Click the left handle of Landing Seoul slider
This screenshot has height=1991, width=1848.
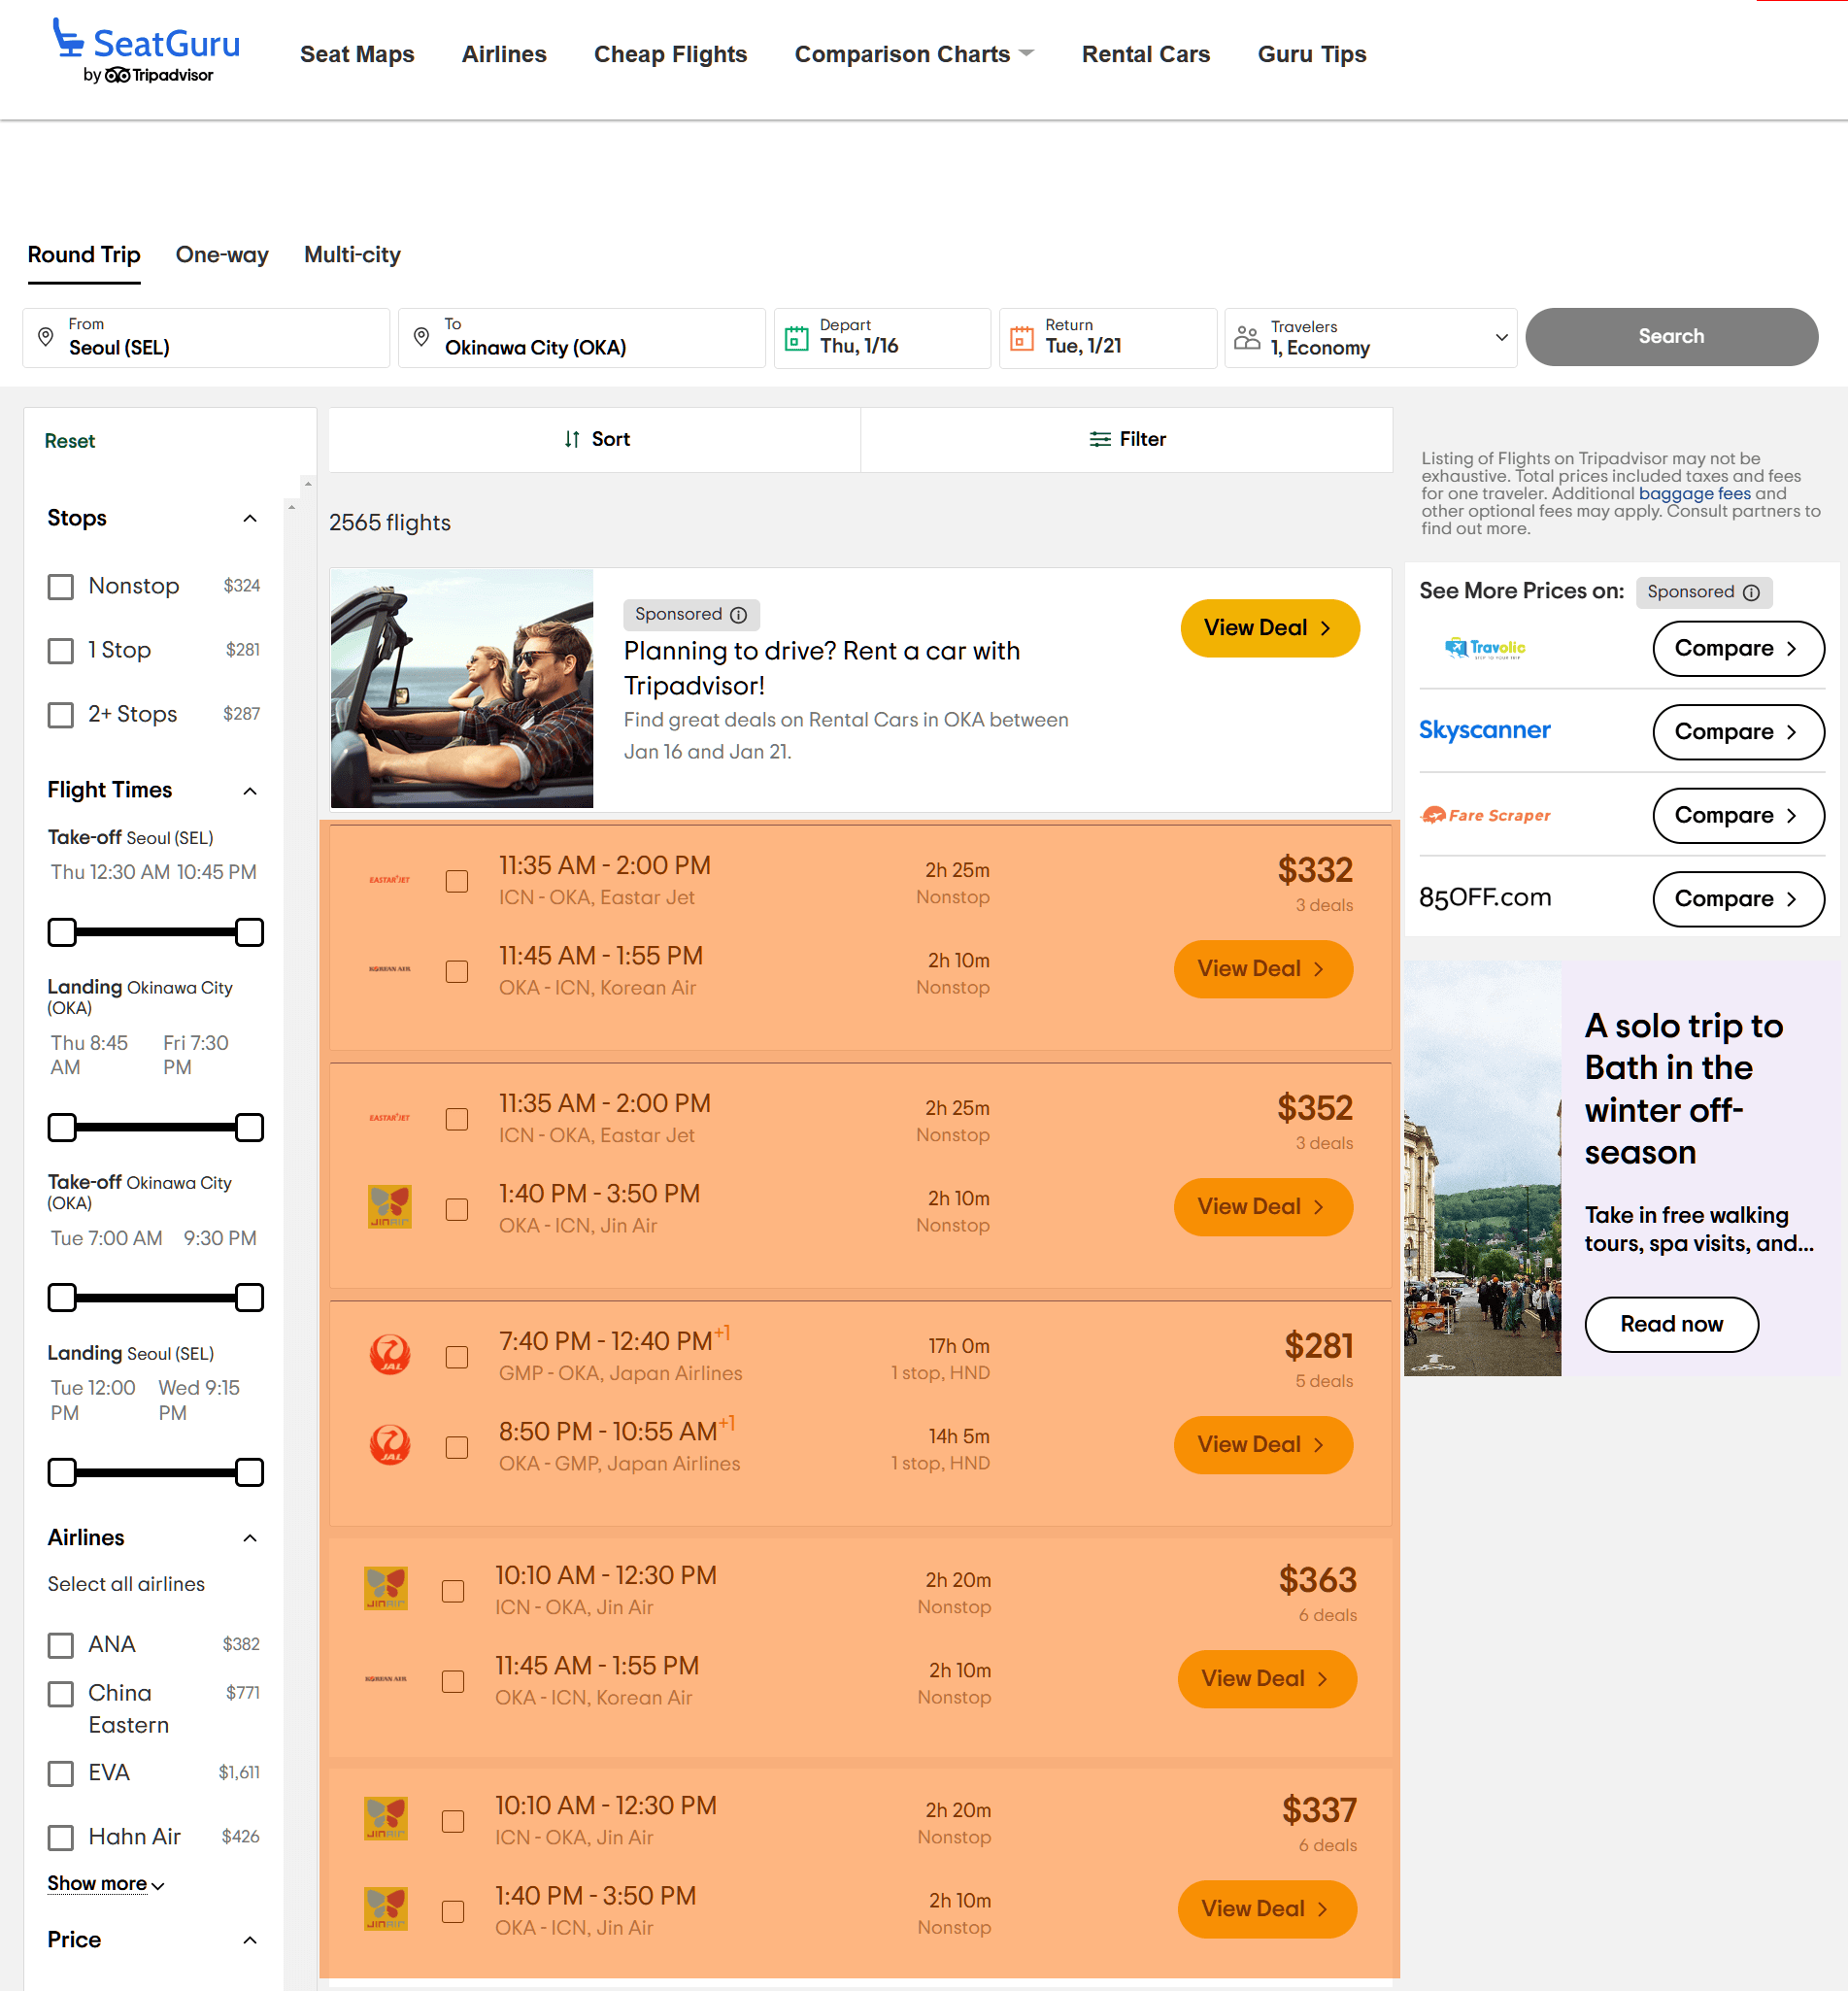point(62,1472)
